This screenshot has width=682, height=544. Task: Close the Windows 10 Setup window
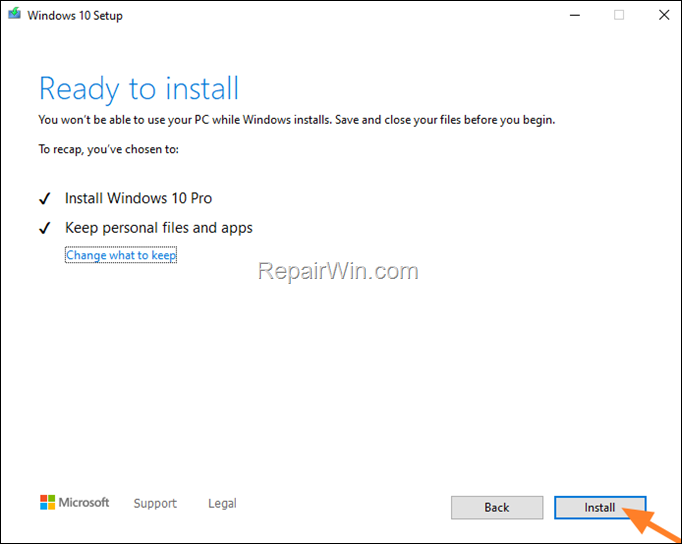(x=664, y=15)
